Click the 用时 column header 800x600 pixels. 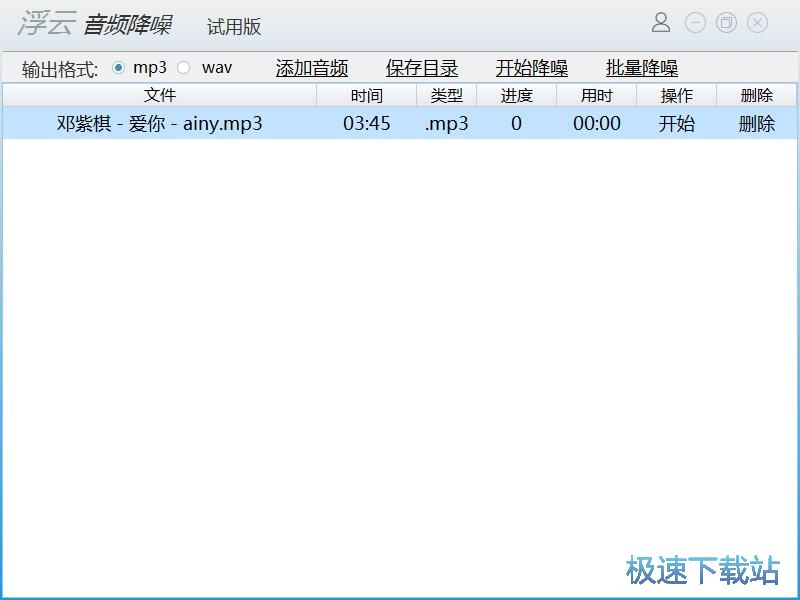point(596,95)
